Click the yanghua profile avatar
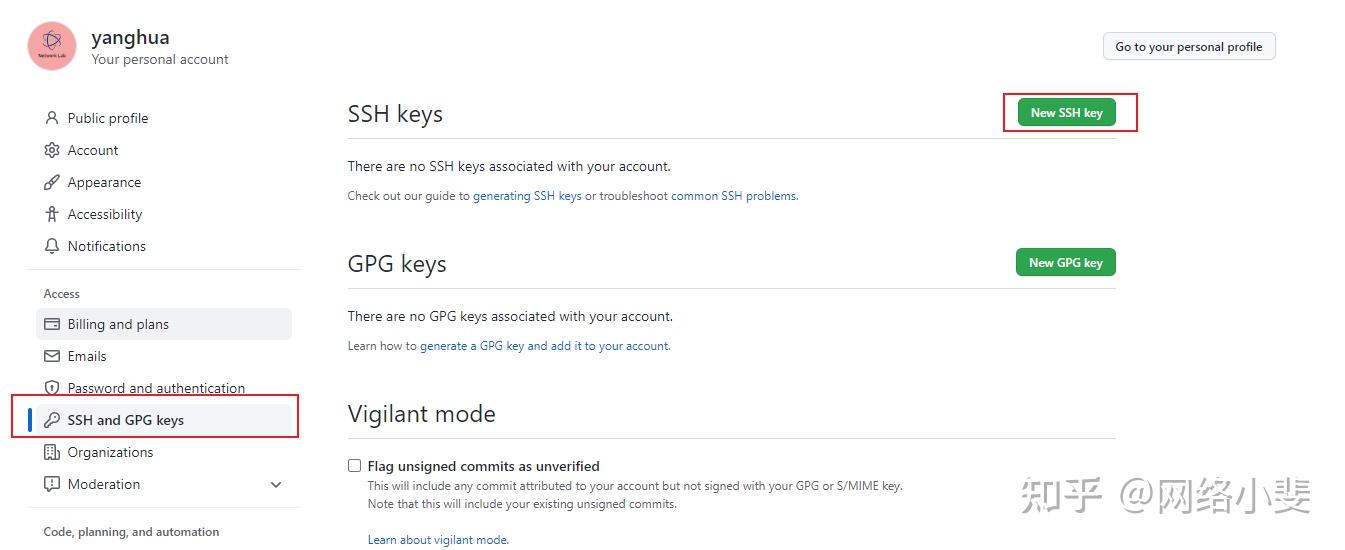The image size is (1345, 550). pos(52,46)
